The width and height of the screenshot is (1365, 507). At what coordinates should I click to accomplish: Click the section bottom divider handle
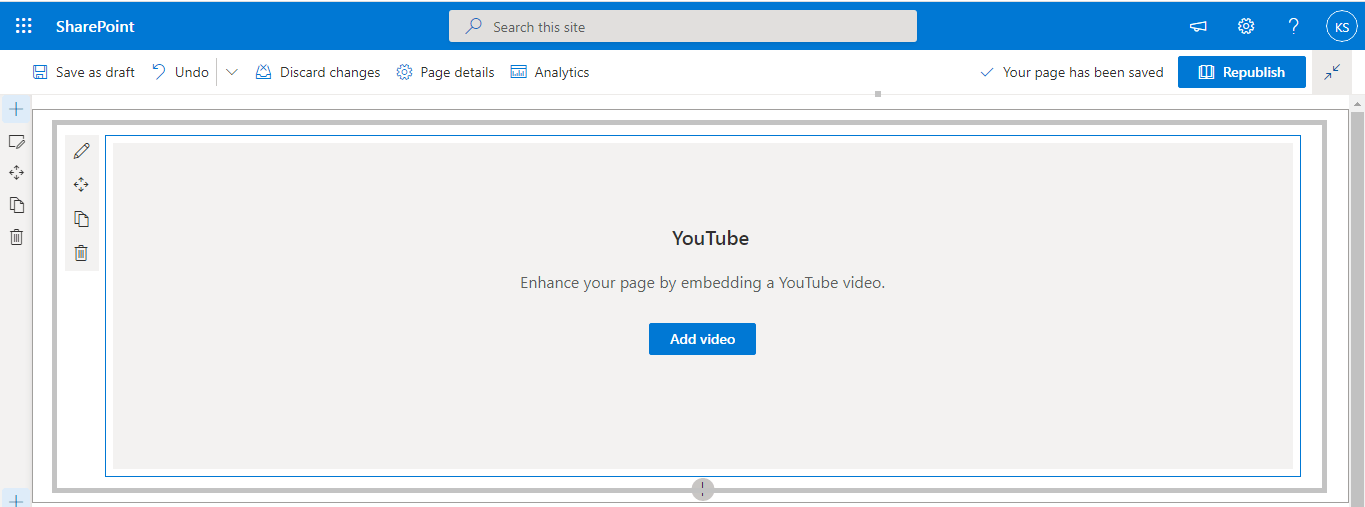[x=703, y=489]
